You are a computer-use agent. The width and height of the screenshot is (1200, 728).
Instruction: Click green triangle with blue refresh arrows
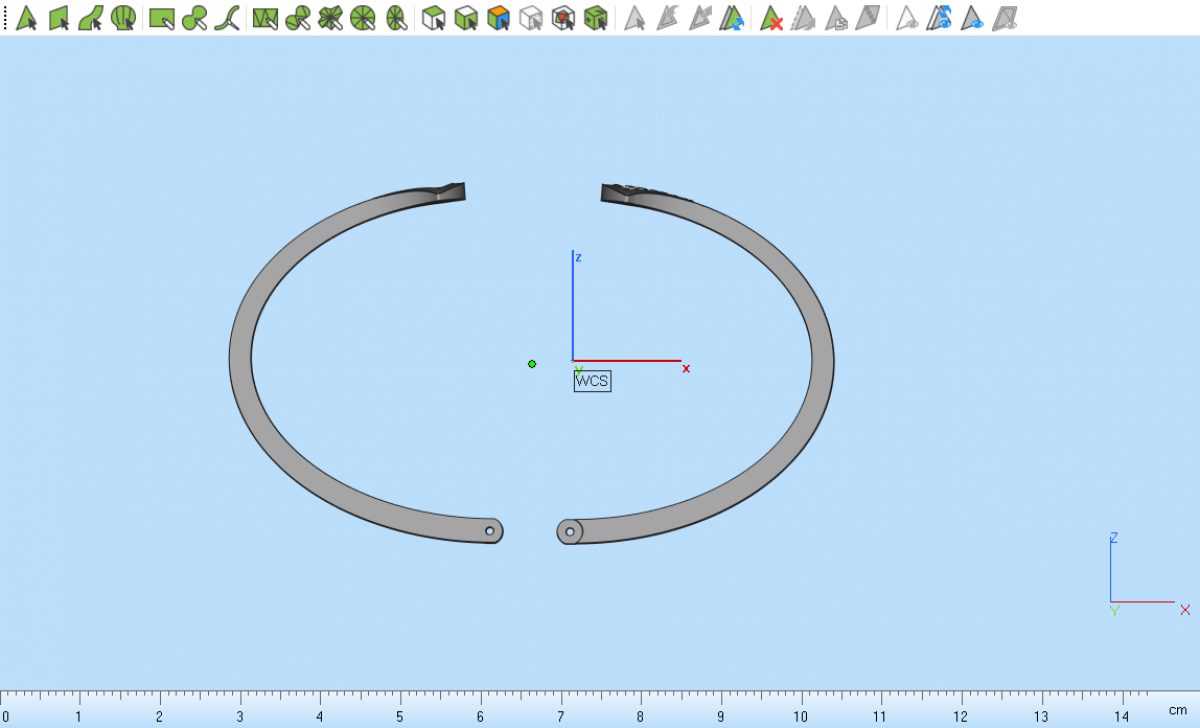coord(733,18)
